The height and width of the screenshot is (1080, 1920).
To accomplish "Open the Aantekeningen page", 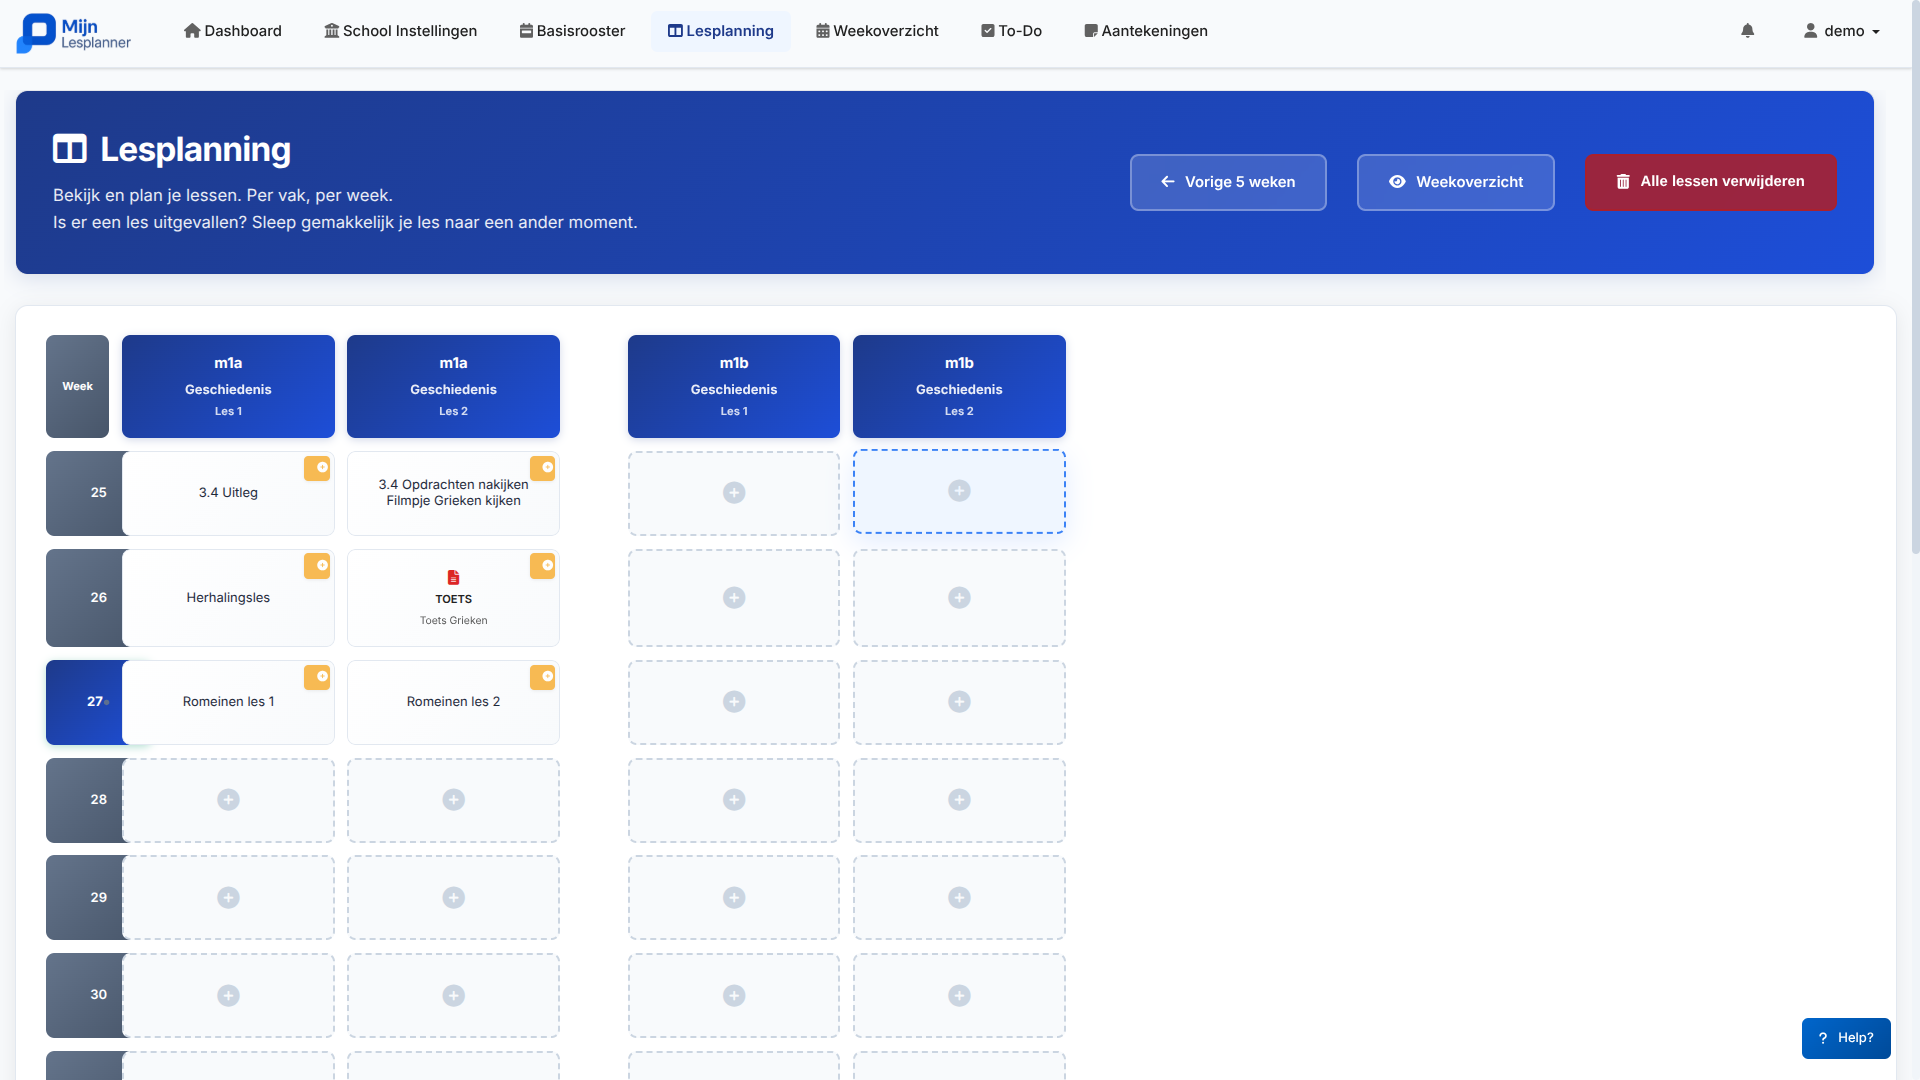I will pyautogui.click(x=1146, y=31).
